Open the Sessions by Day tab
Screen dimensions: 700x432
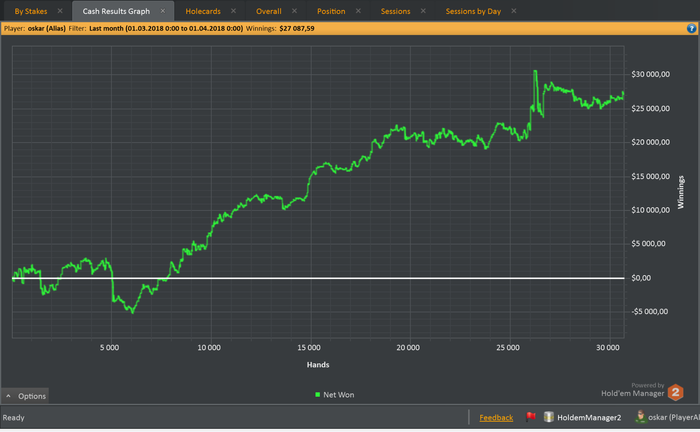tap(473, 11)
